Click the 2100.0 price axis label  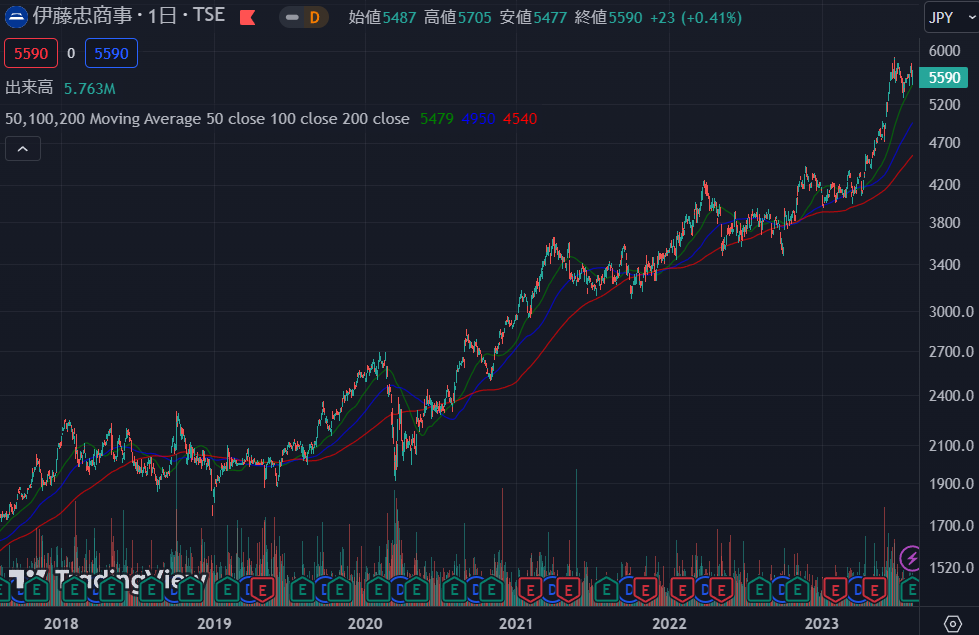click(x=951, y=446)
